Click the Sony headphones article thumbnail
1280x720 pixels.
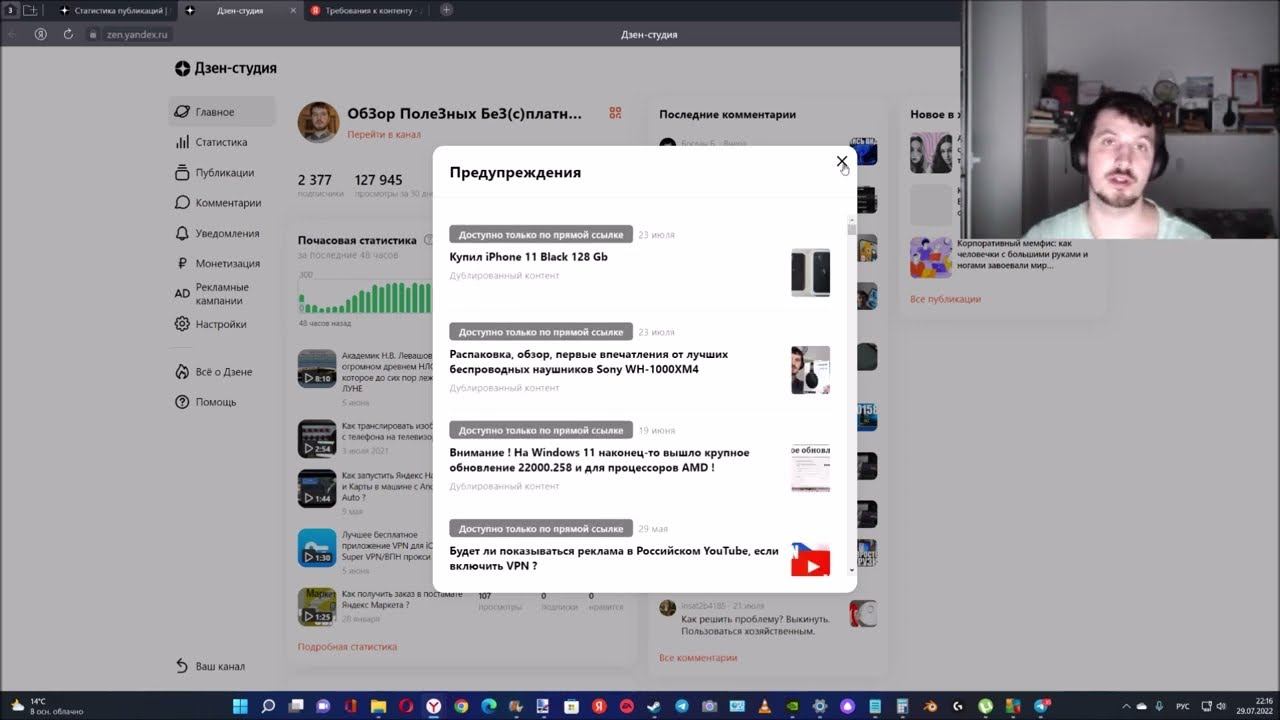pos(810,370)
